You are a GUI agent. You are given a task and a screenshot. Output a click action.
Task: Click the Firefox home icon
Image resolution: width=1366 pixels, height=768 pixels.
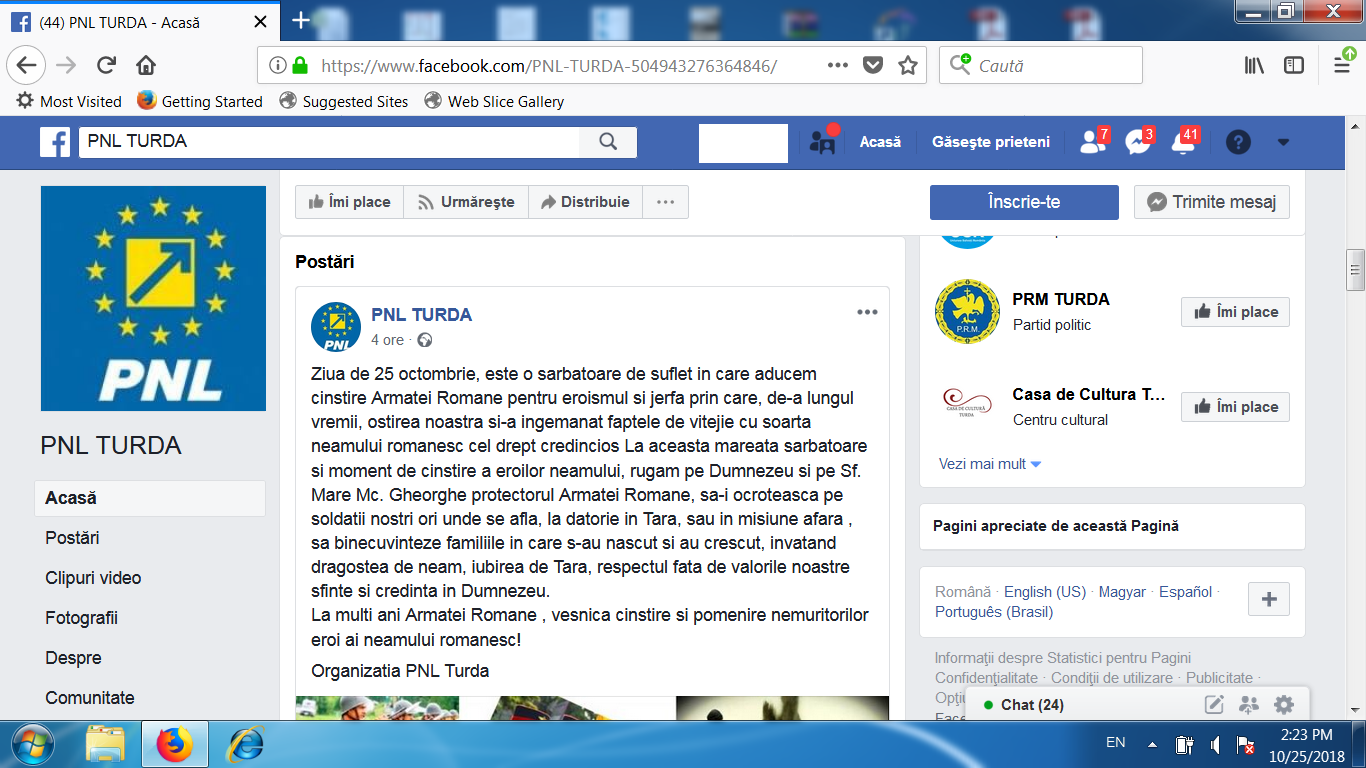(x=146, y=66)
